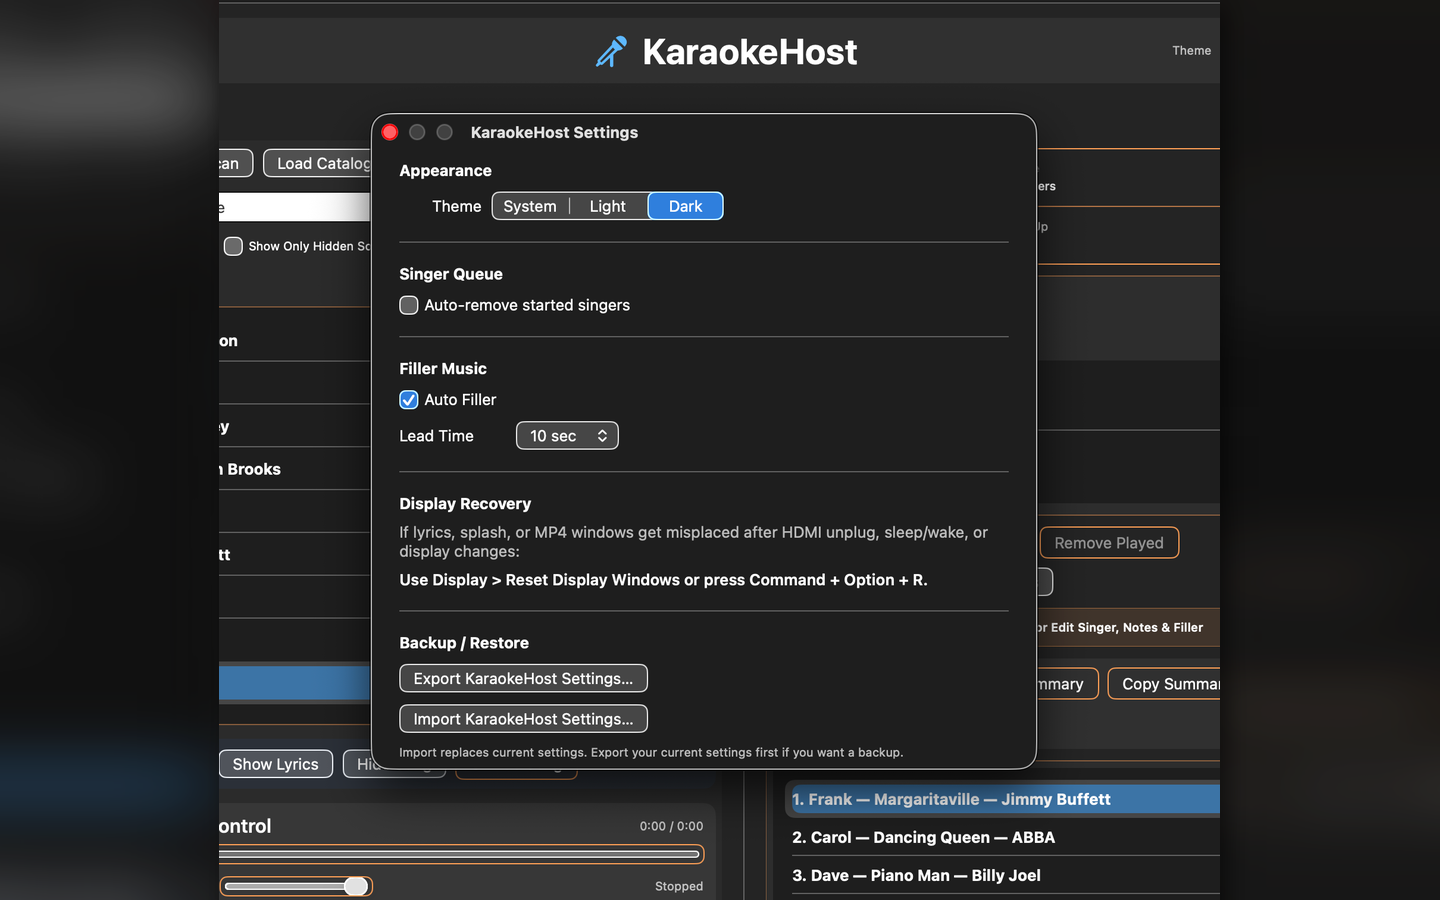Select queue row Frank — Margaritaville
1440x900 pixels.
tap(1002, 799)
